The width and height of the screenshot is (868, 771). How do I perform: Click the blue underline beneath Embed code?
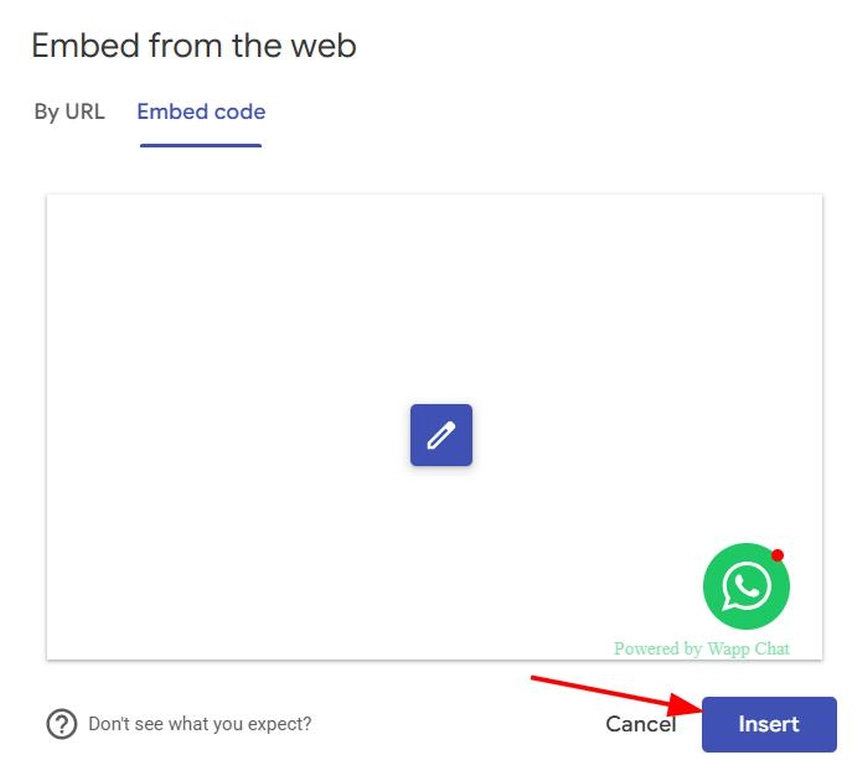pos(201,145)
